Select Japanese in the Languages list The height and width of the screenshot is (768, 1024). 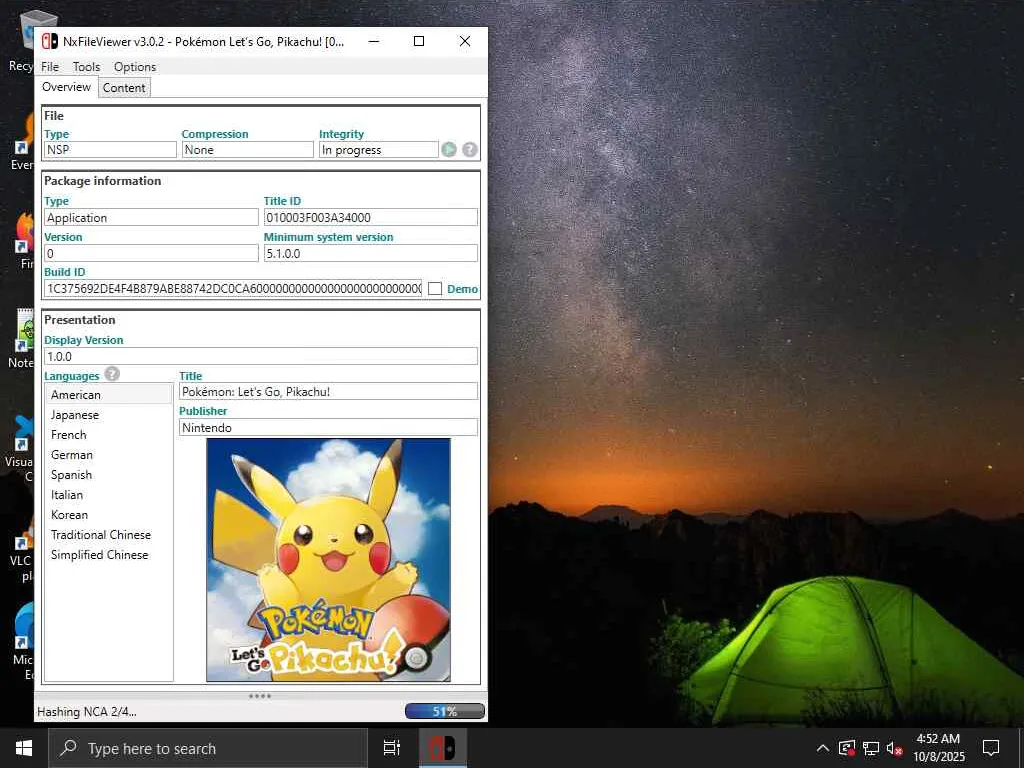coord(108,415)
